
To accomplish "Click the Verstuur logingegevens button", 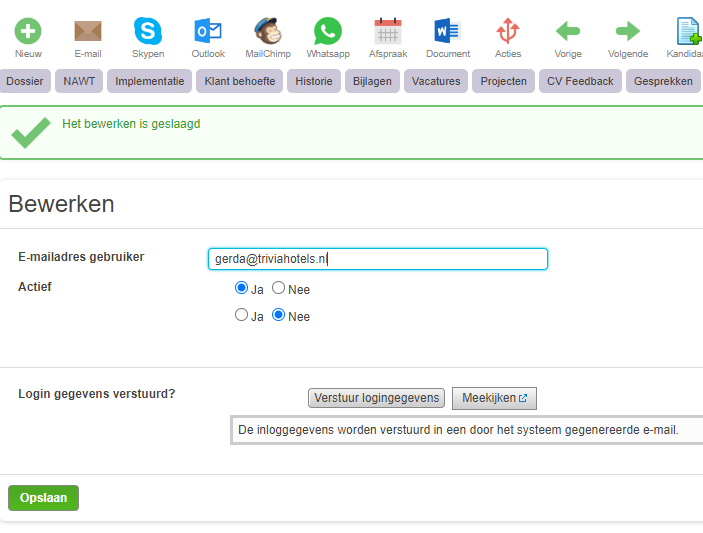I will tap(376, 398).
